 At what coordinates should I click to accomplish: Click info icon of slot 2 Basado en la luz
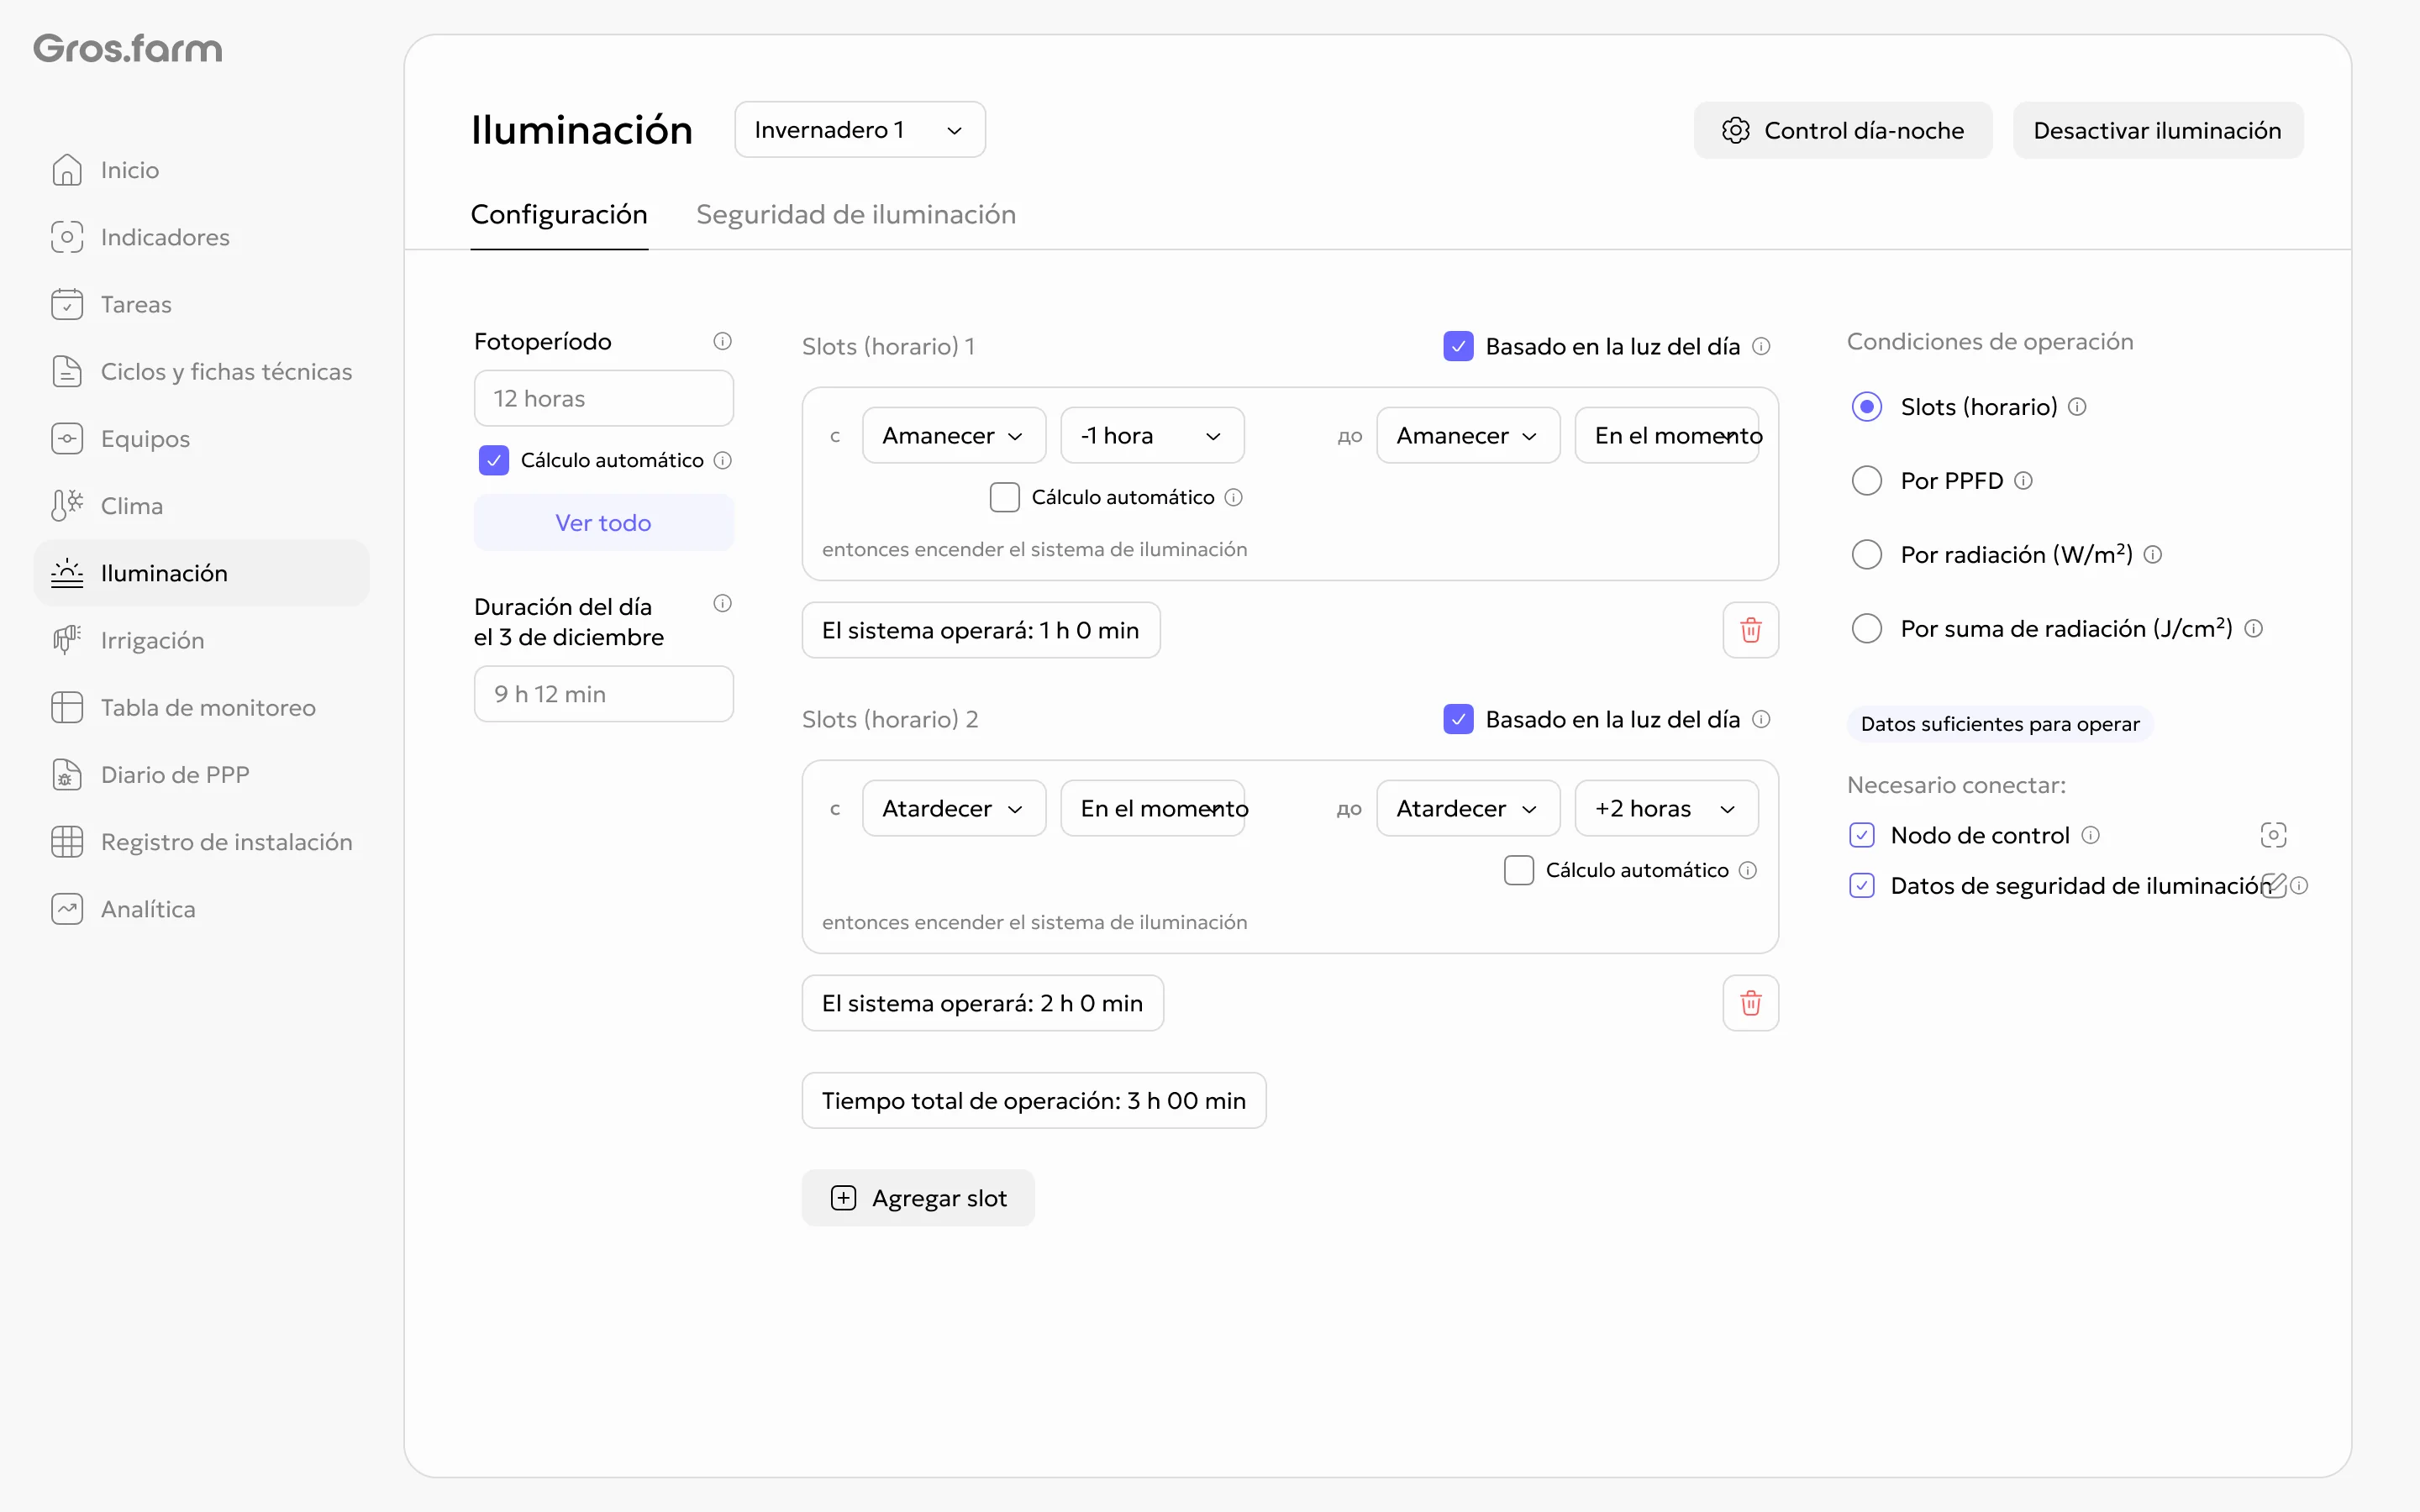pyautogui.click(x=1761, y=719)
